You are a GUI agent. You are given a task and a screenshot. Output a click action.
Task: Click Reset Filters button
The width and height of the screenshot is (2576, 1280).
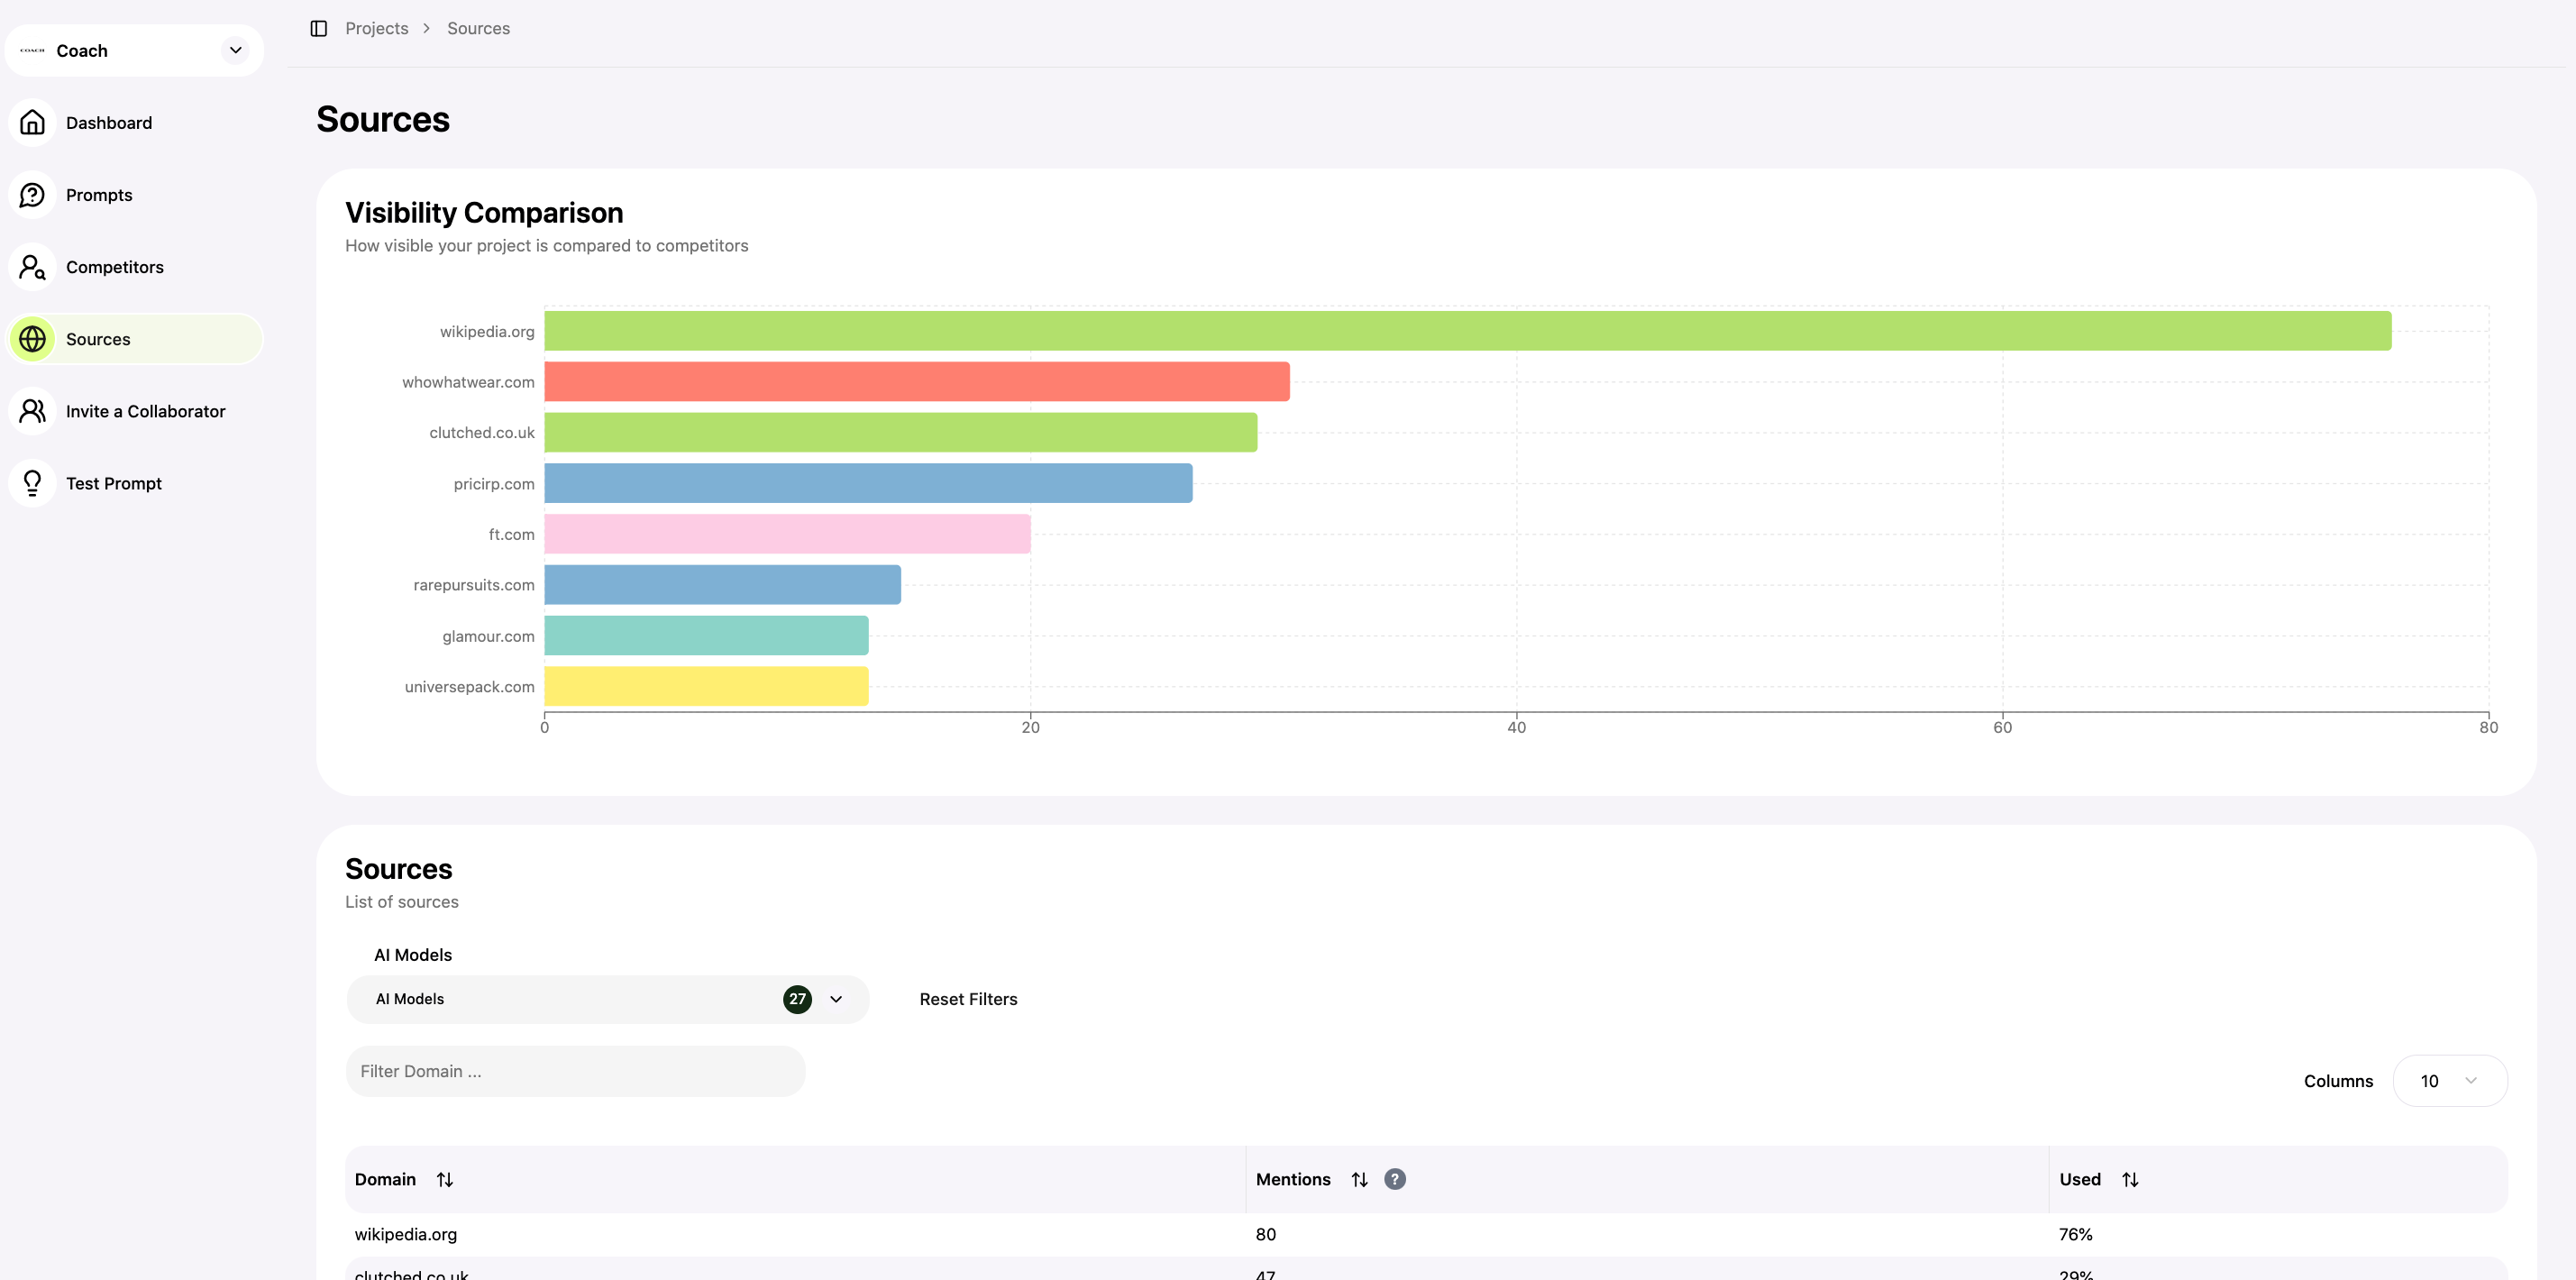point(967,999)
